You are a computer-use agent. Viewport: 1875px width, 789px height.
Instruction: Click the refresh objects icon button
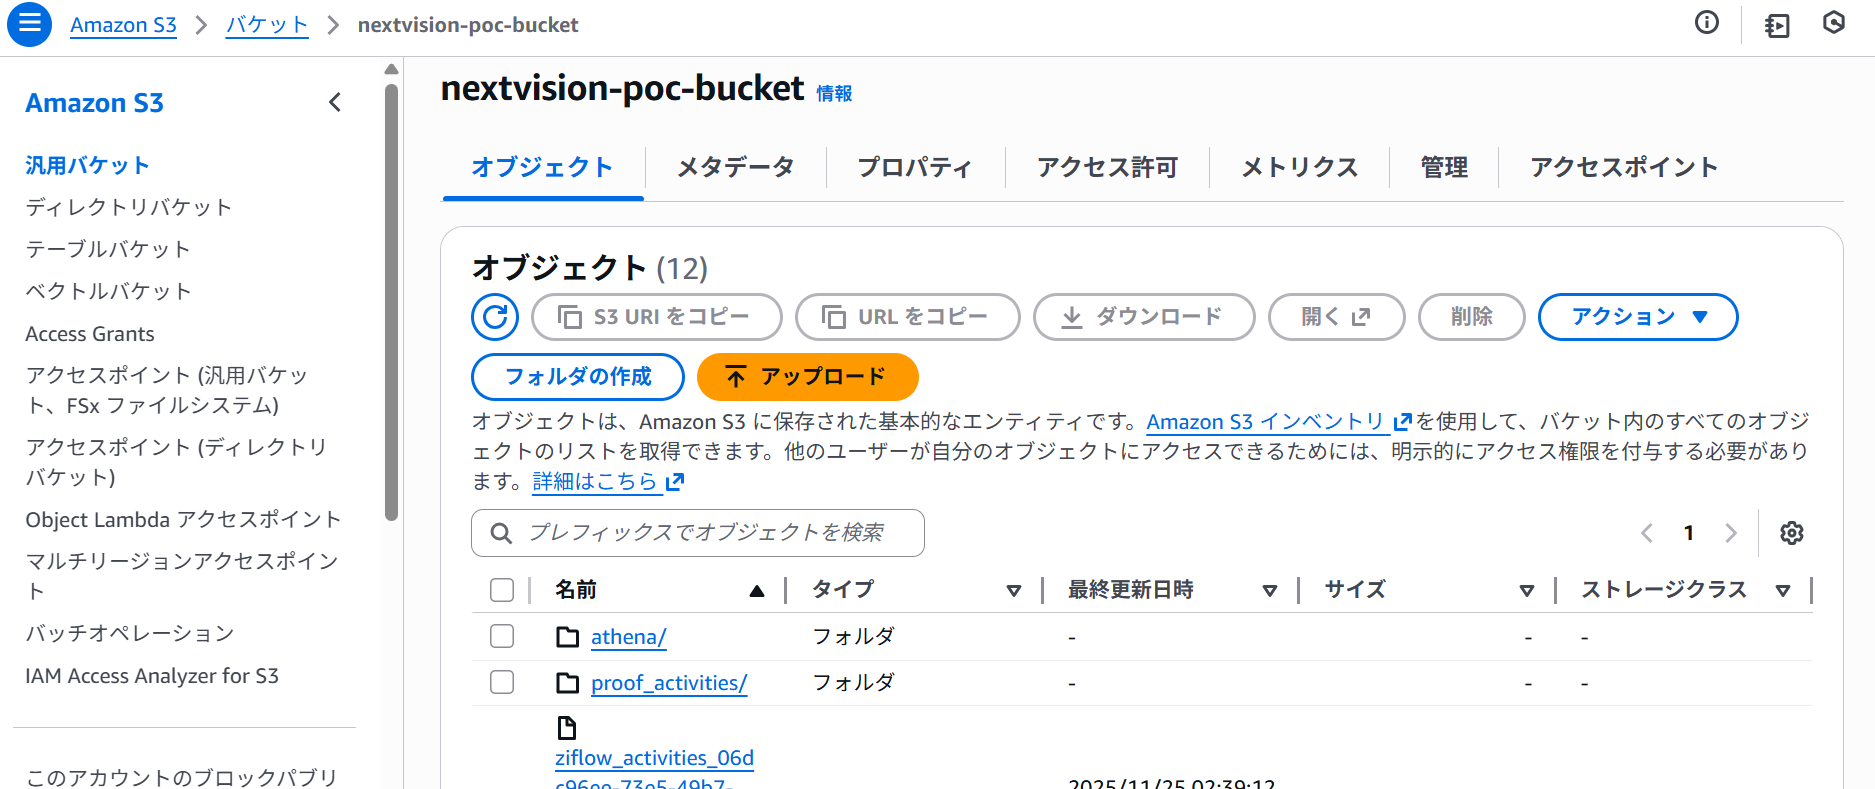coord(495,317)
